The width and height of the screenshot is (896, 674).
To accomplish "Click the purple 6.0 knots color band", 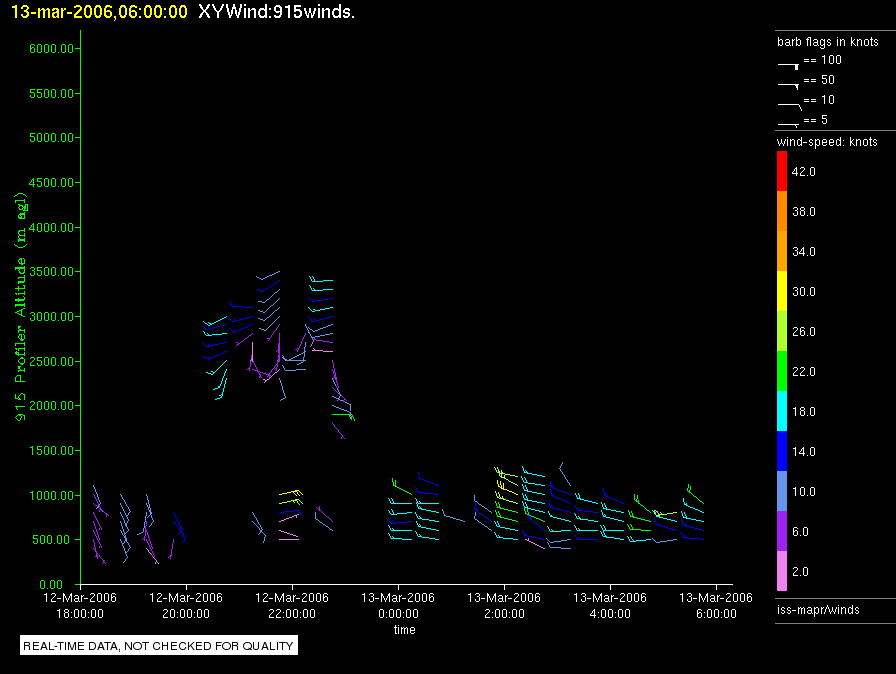I will (x=782, y=531).
